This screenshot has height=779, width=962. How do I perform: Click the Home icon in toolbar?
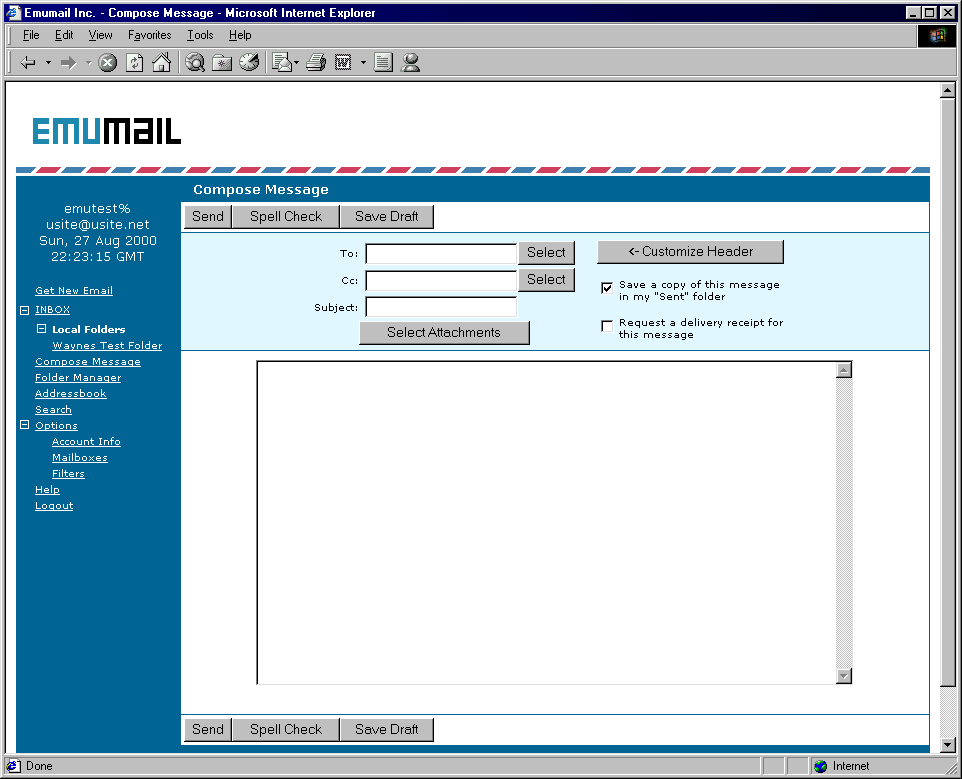point(160,63)
